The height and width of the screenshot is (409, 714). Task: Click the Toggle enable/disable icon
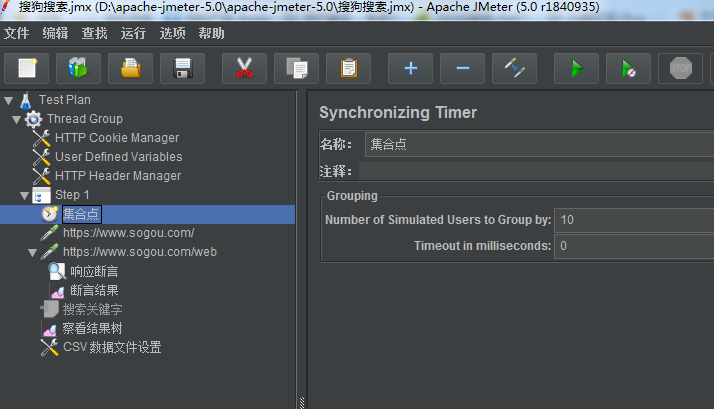click(x=515, y=68)
